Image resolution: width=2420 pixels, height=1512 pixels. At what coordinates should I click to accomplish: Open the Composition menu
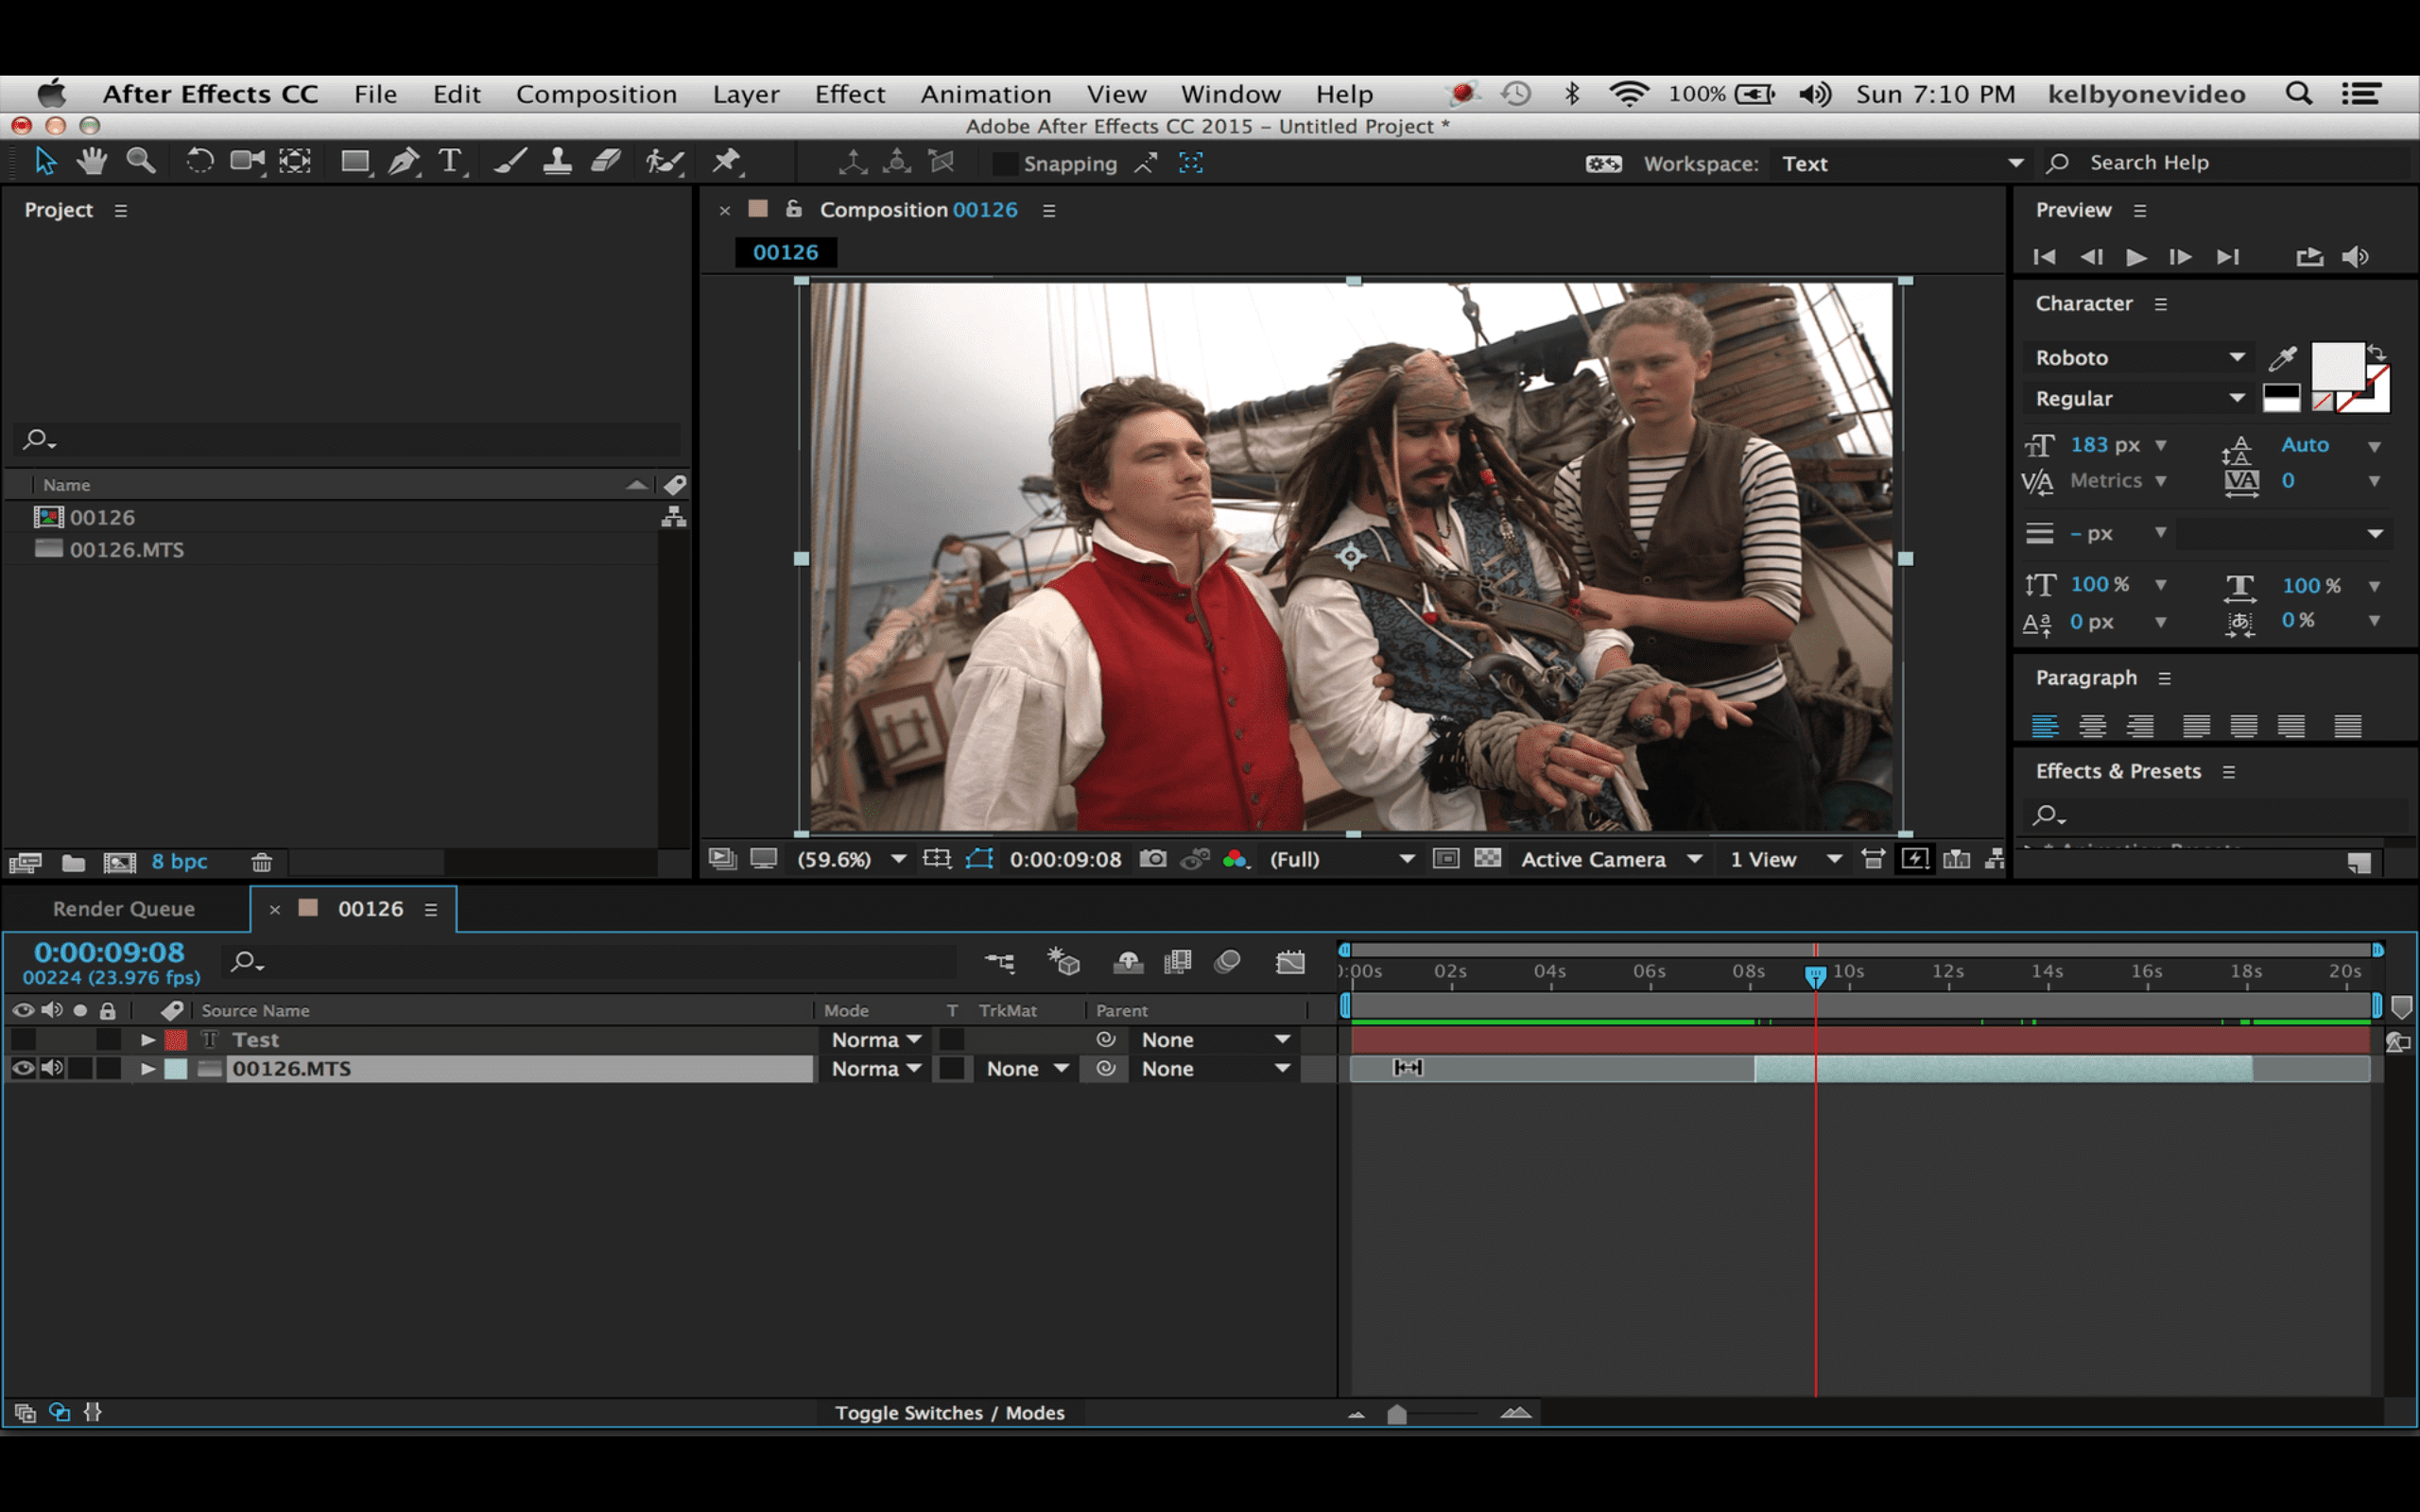596,94
